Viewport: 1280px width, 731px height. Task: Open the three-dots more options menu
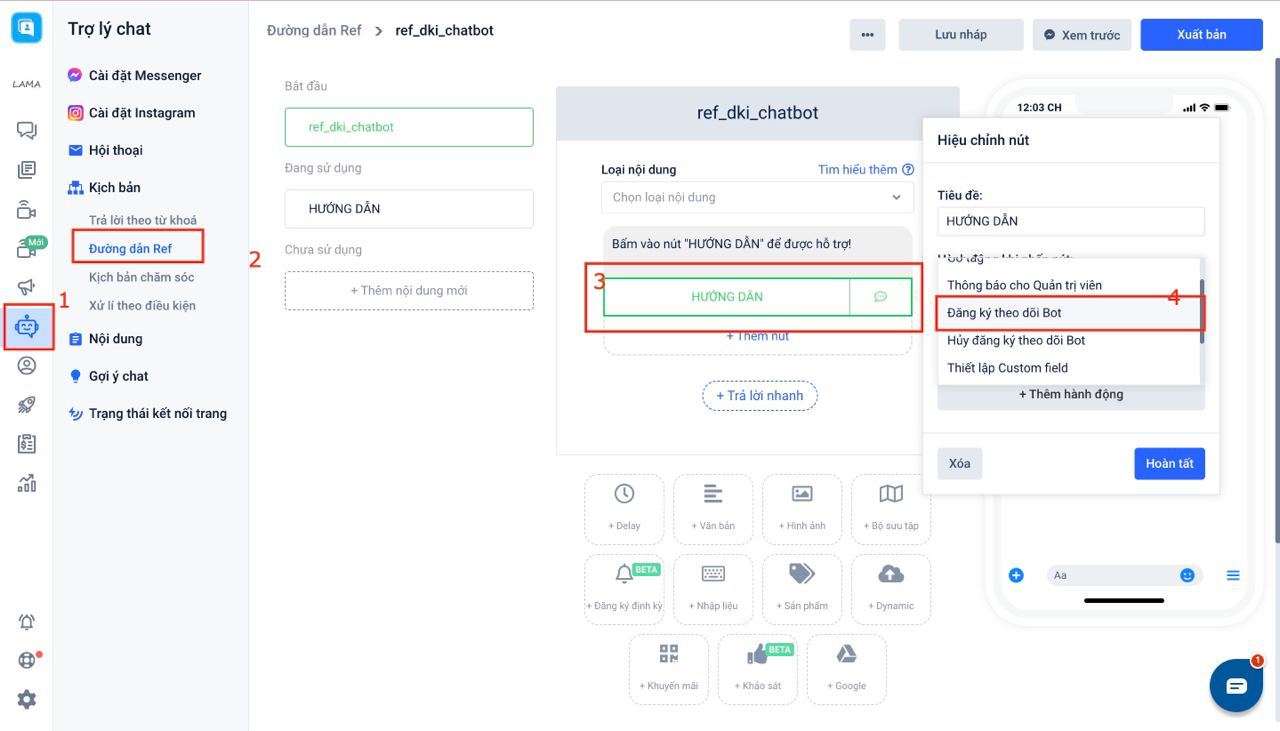(867, 35)
